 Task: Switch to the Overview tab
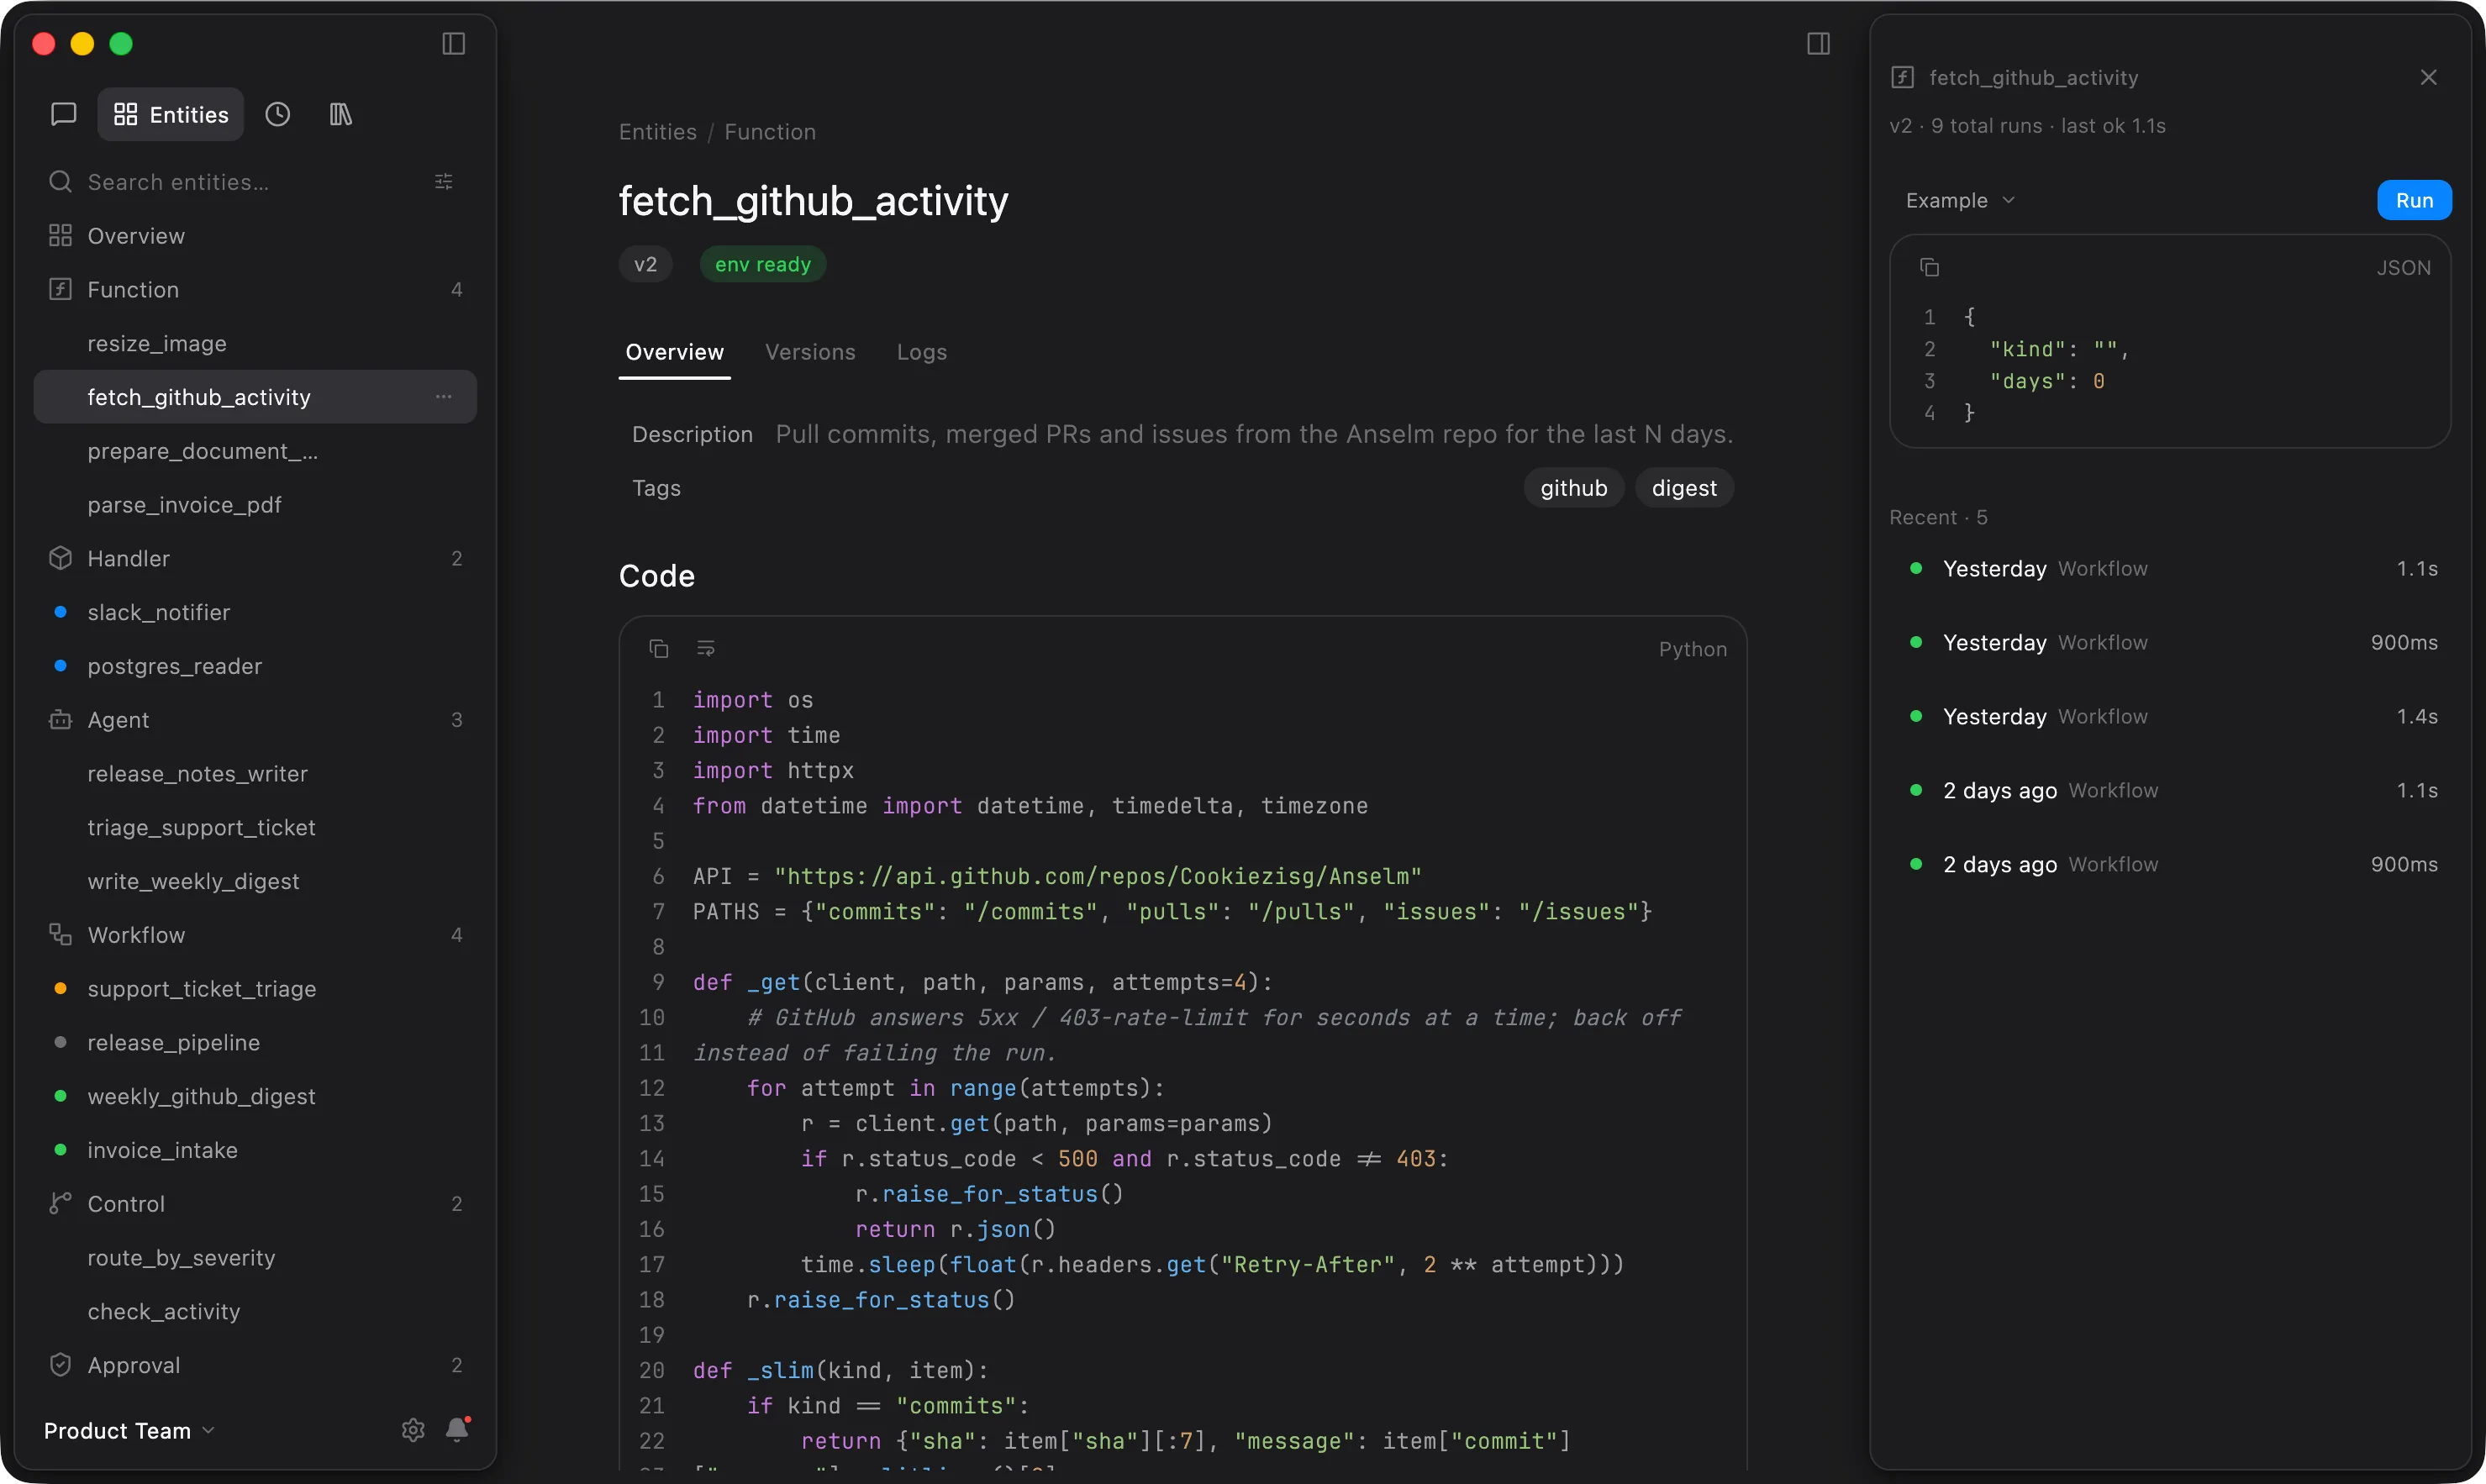pos(674,352)
